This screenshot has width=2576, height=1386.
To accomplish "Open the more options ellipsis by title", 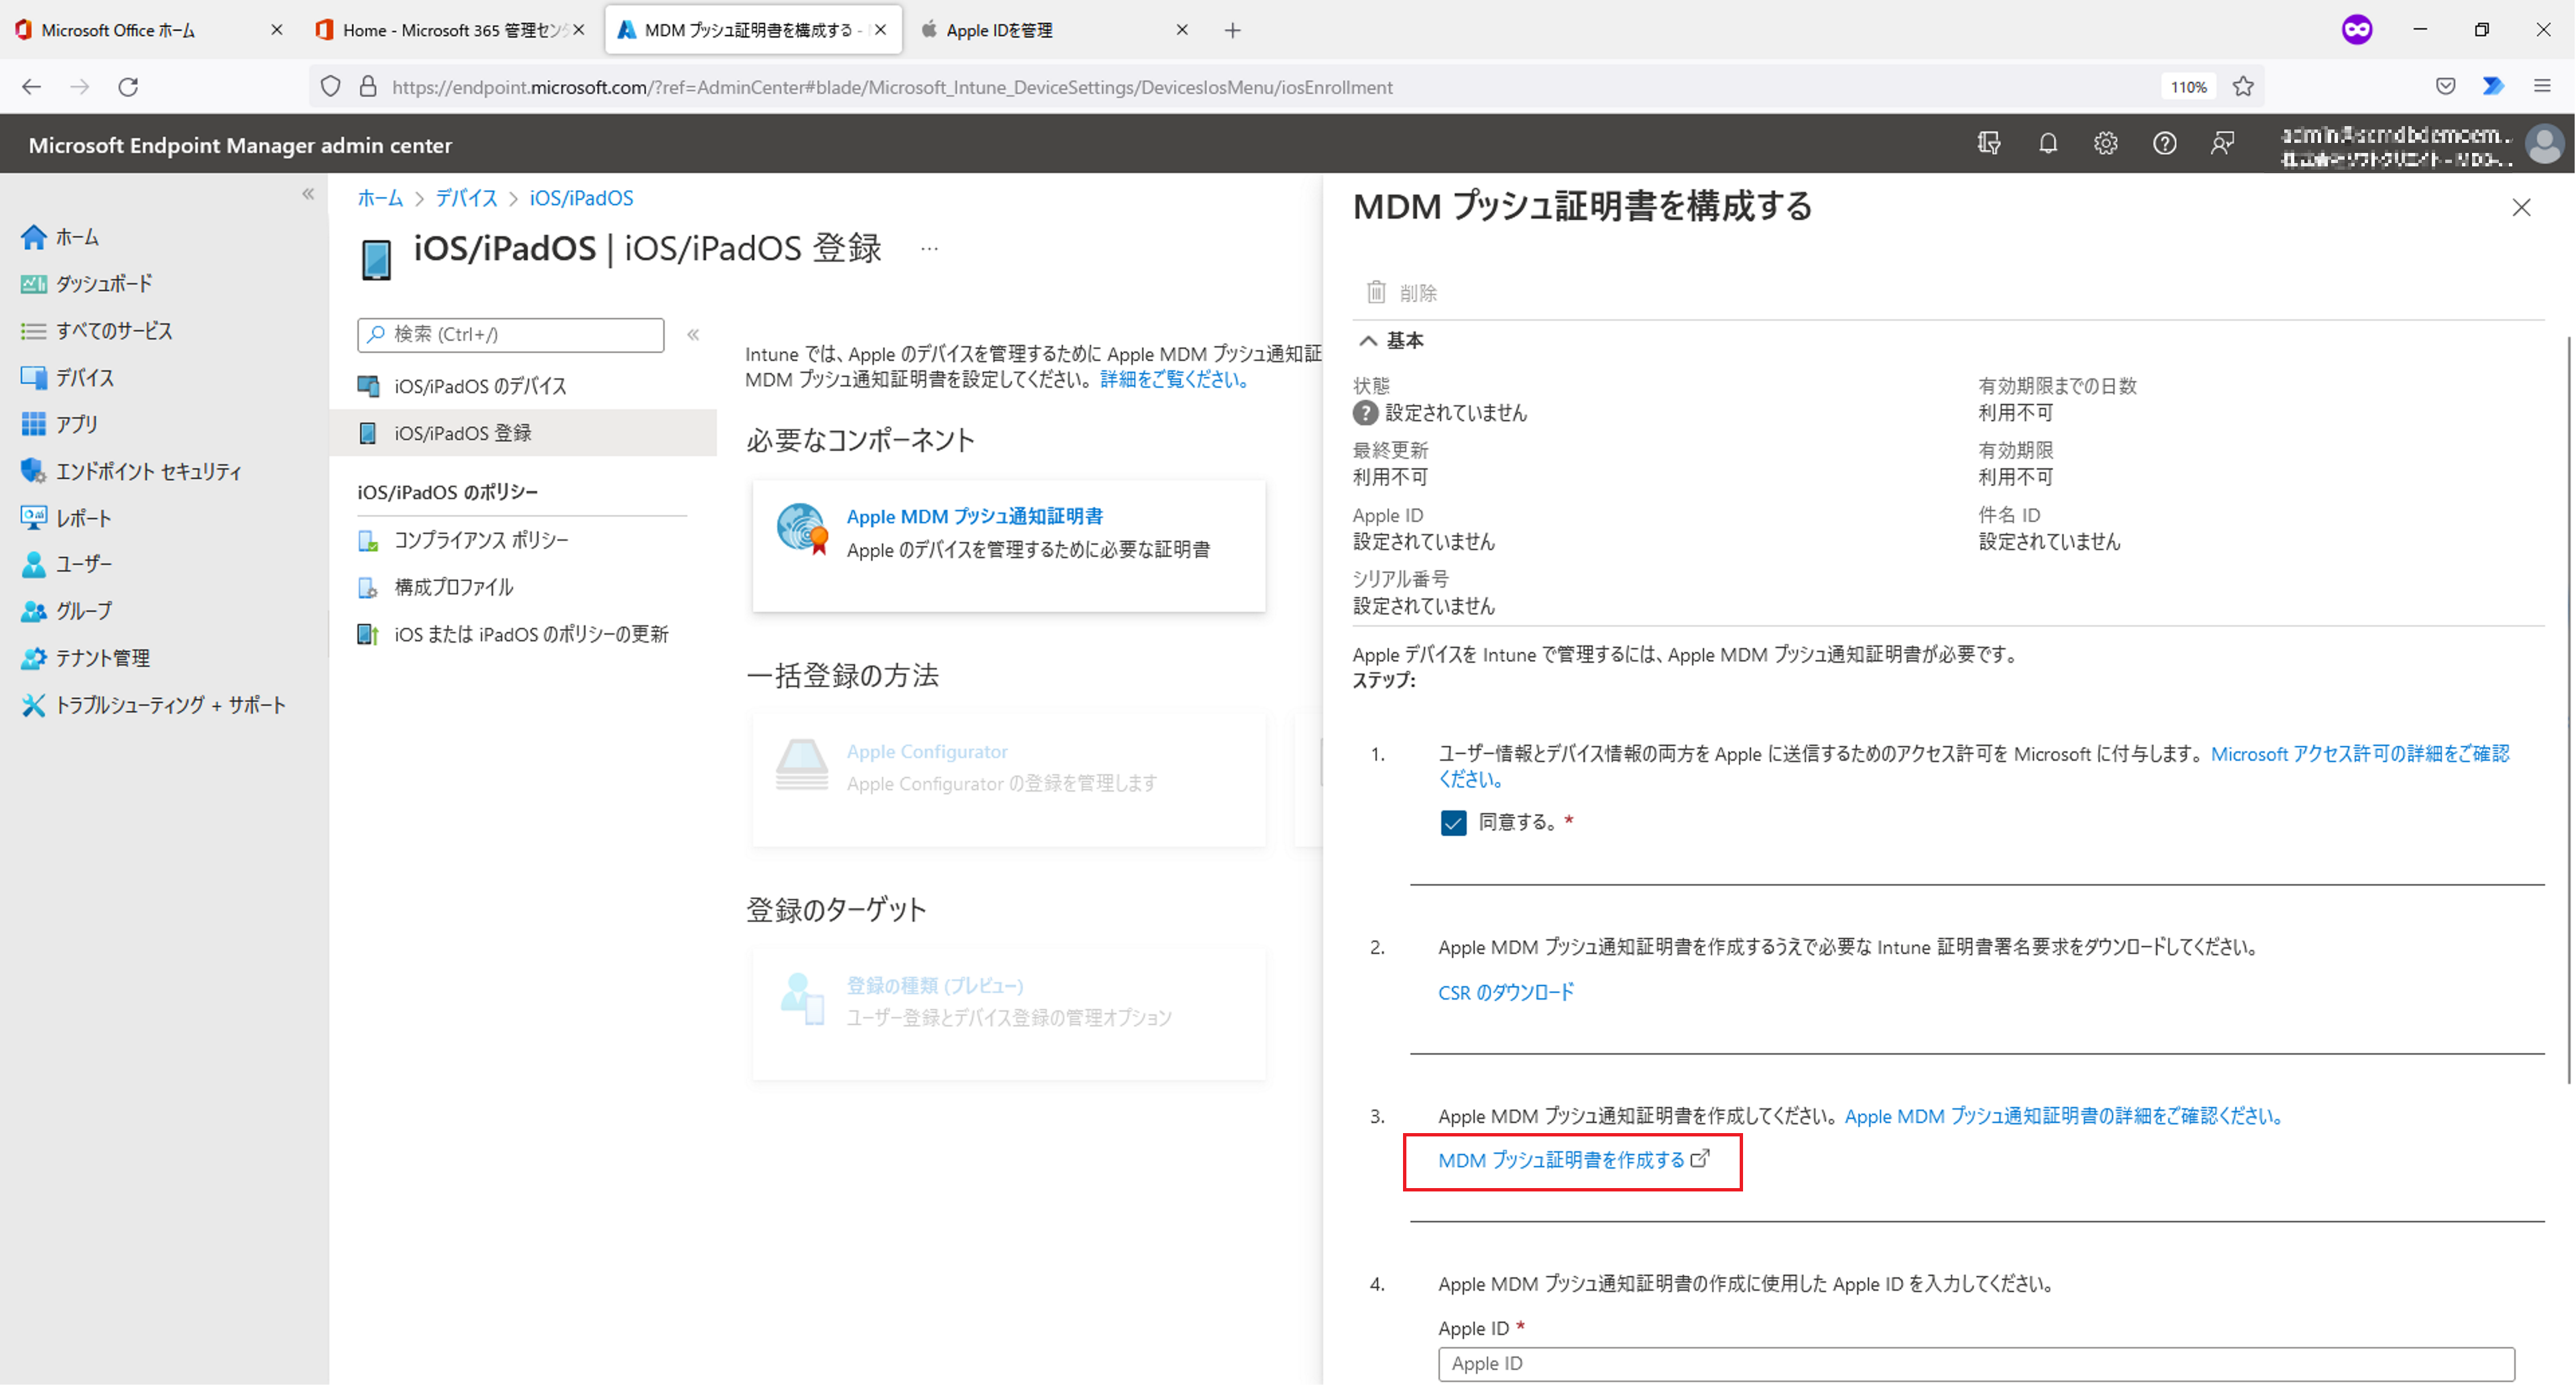I will (929, 249).
